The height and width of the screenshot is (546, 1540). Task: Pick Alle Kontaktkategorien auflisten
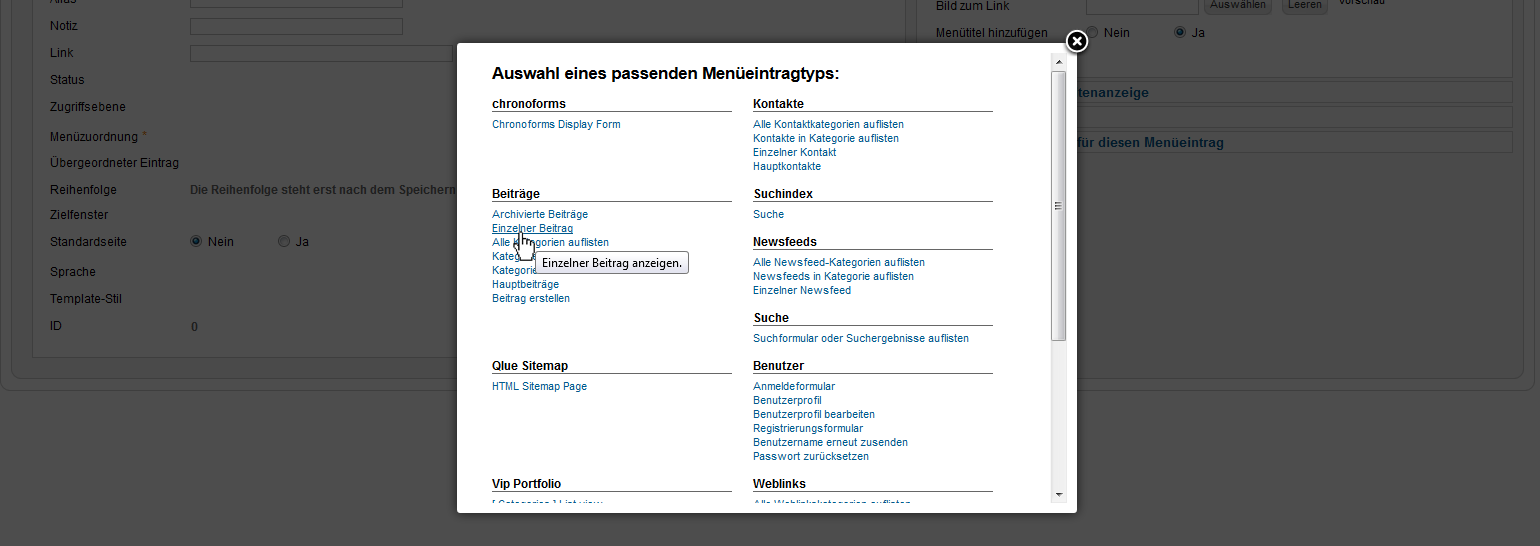828,124
